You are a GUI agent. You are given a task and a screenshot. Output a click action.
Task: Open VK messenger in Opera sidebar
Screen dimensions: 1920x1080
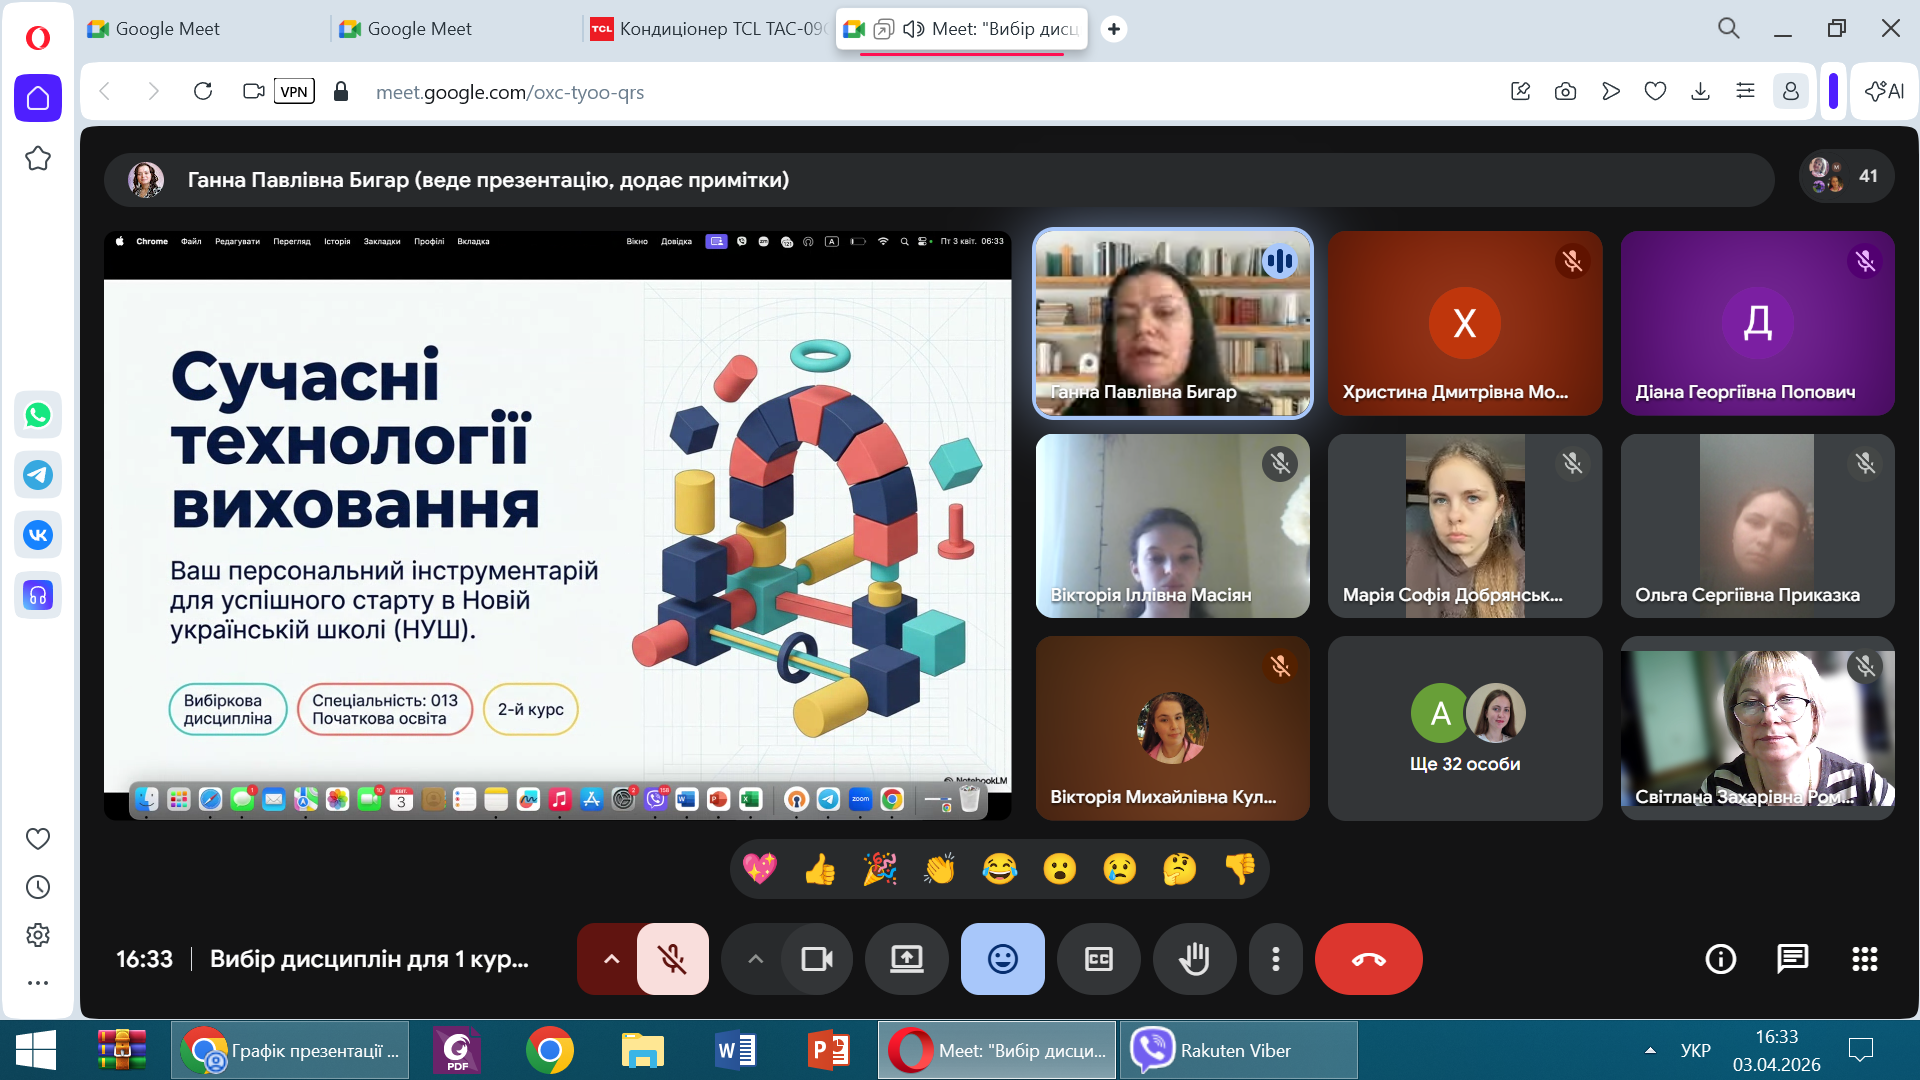click(x=38, y=535)
